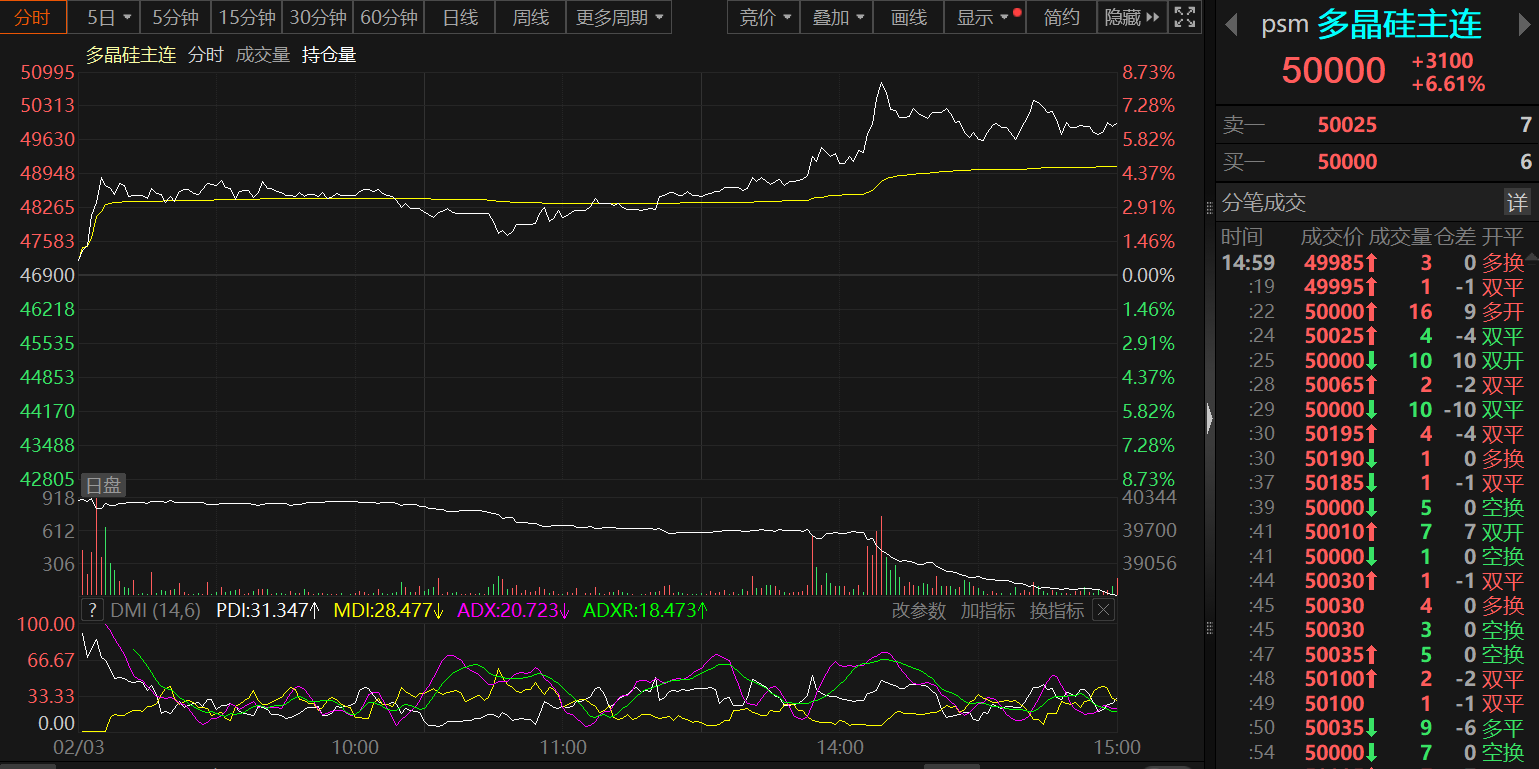Go to previous contract with left arrow
Viewport: 1539px width, 769px height.
click(1231, 26)
